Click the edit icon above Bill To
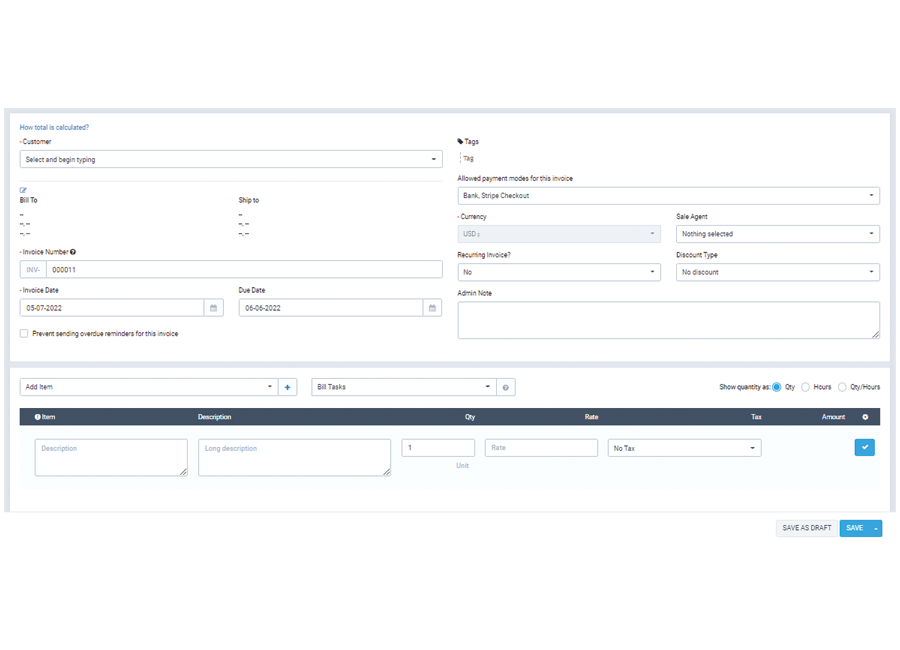900x650 pixels. [x=23, y=190]
